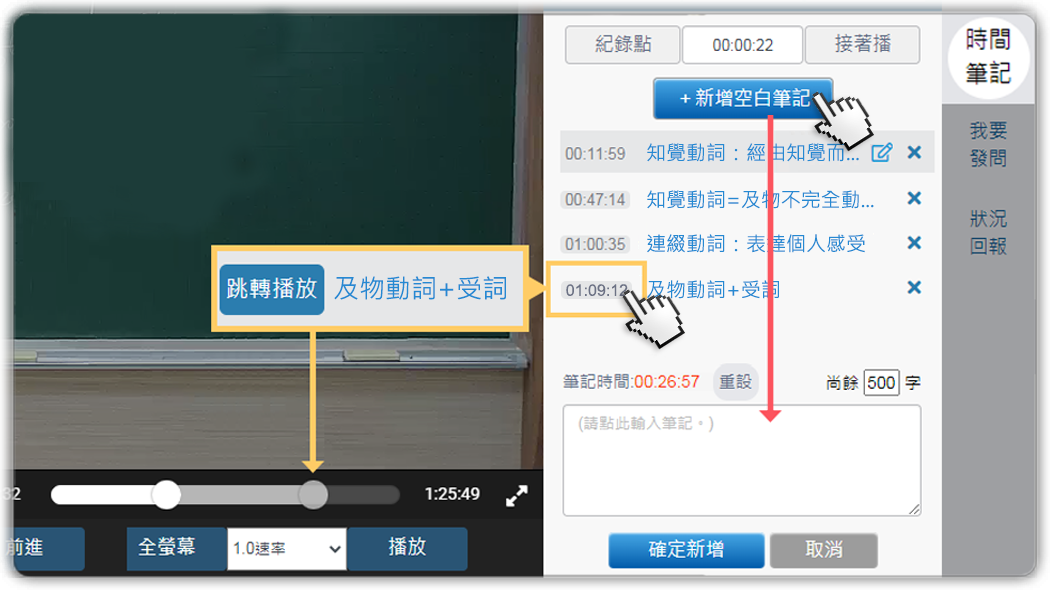Click the 全螢幕 button

click(x=167, y=548)
